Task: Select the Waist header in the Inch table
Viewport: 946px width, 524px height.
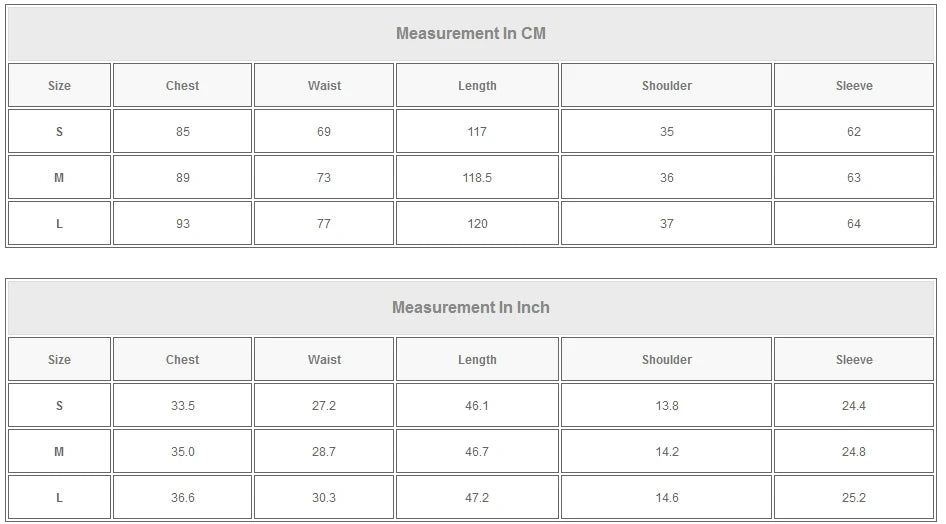Action: [x=324, y=360]
